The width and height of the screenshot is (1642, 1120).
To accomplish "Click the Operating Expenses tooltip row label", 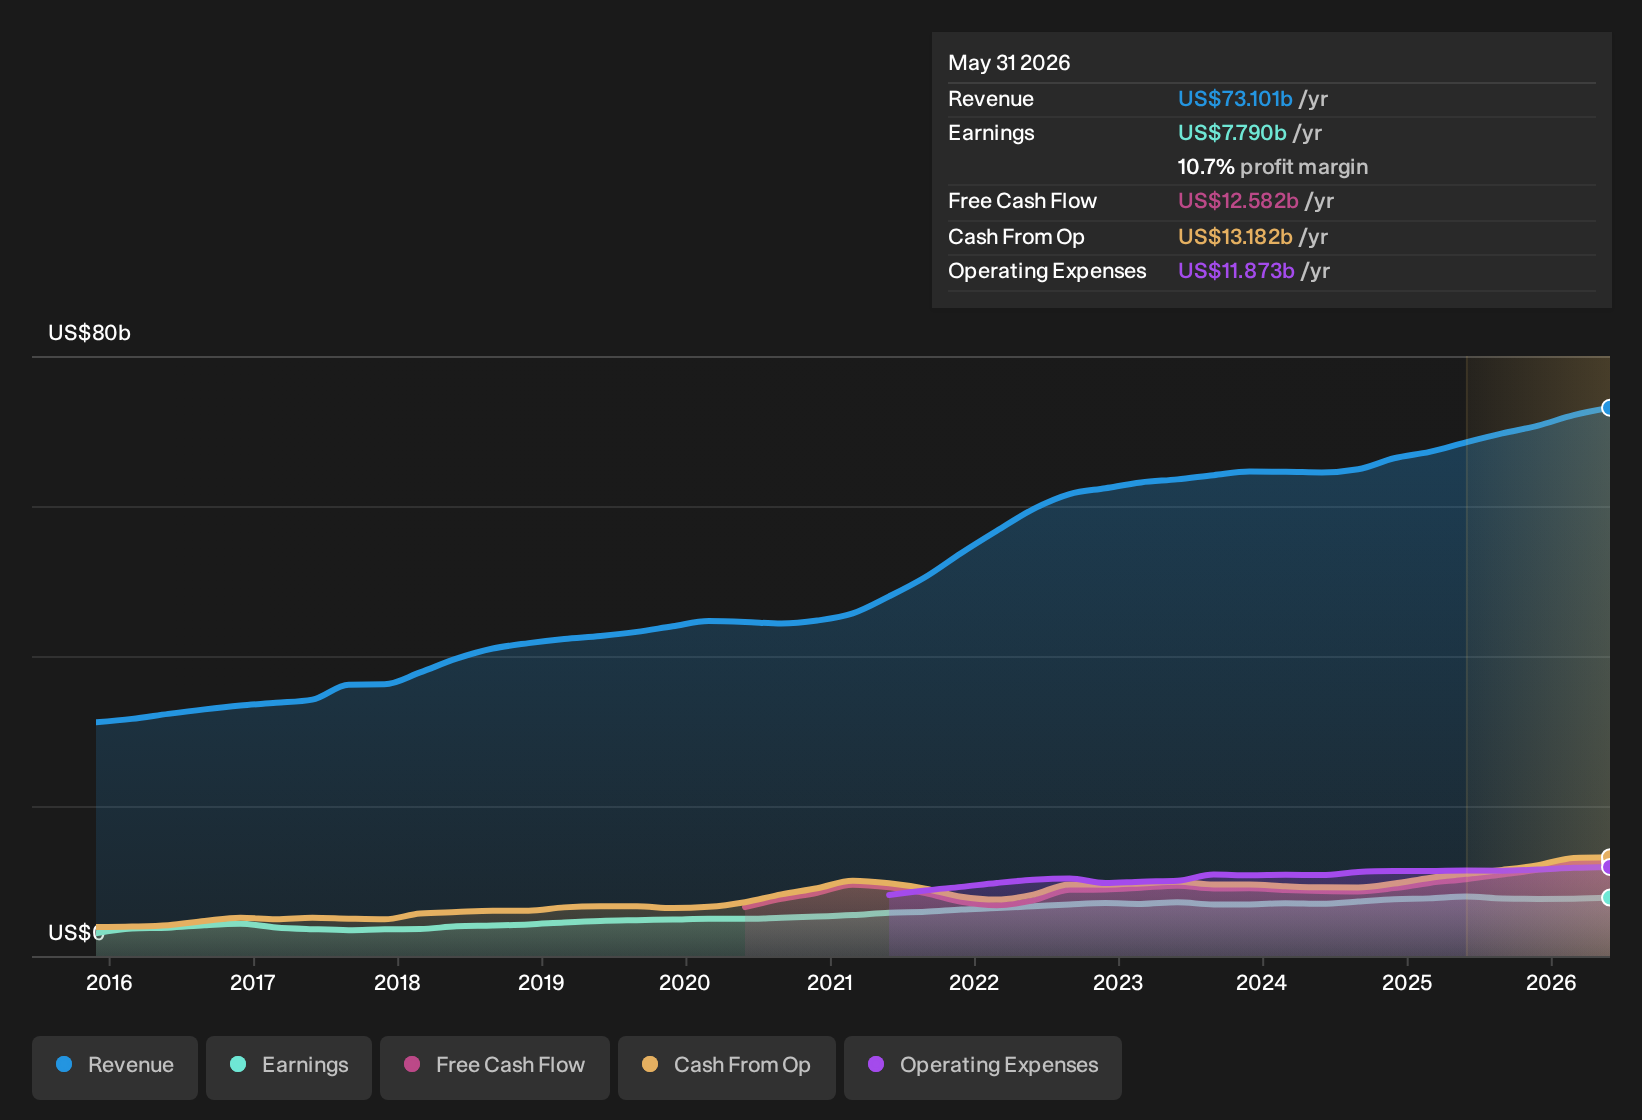I will [x=1047, y=271].
